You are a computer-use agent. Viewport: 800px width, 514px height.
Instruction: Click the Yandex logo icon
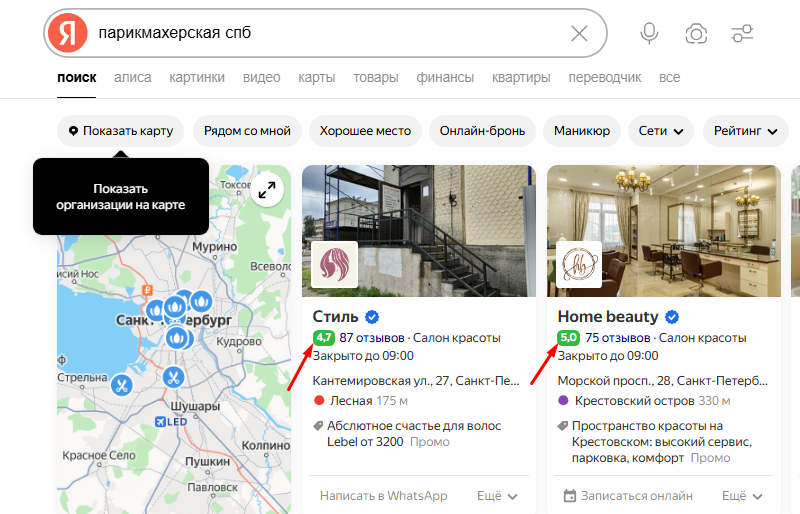pos(68,33)
